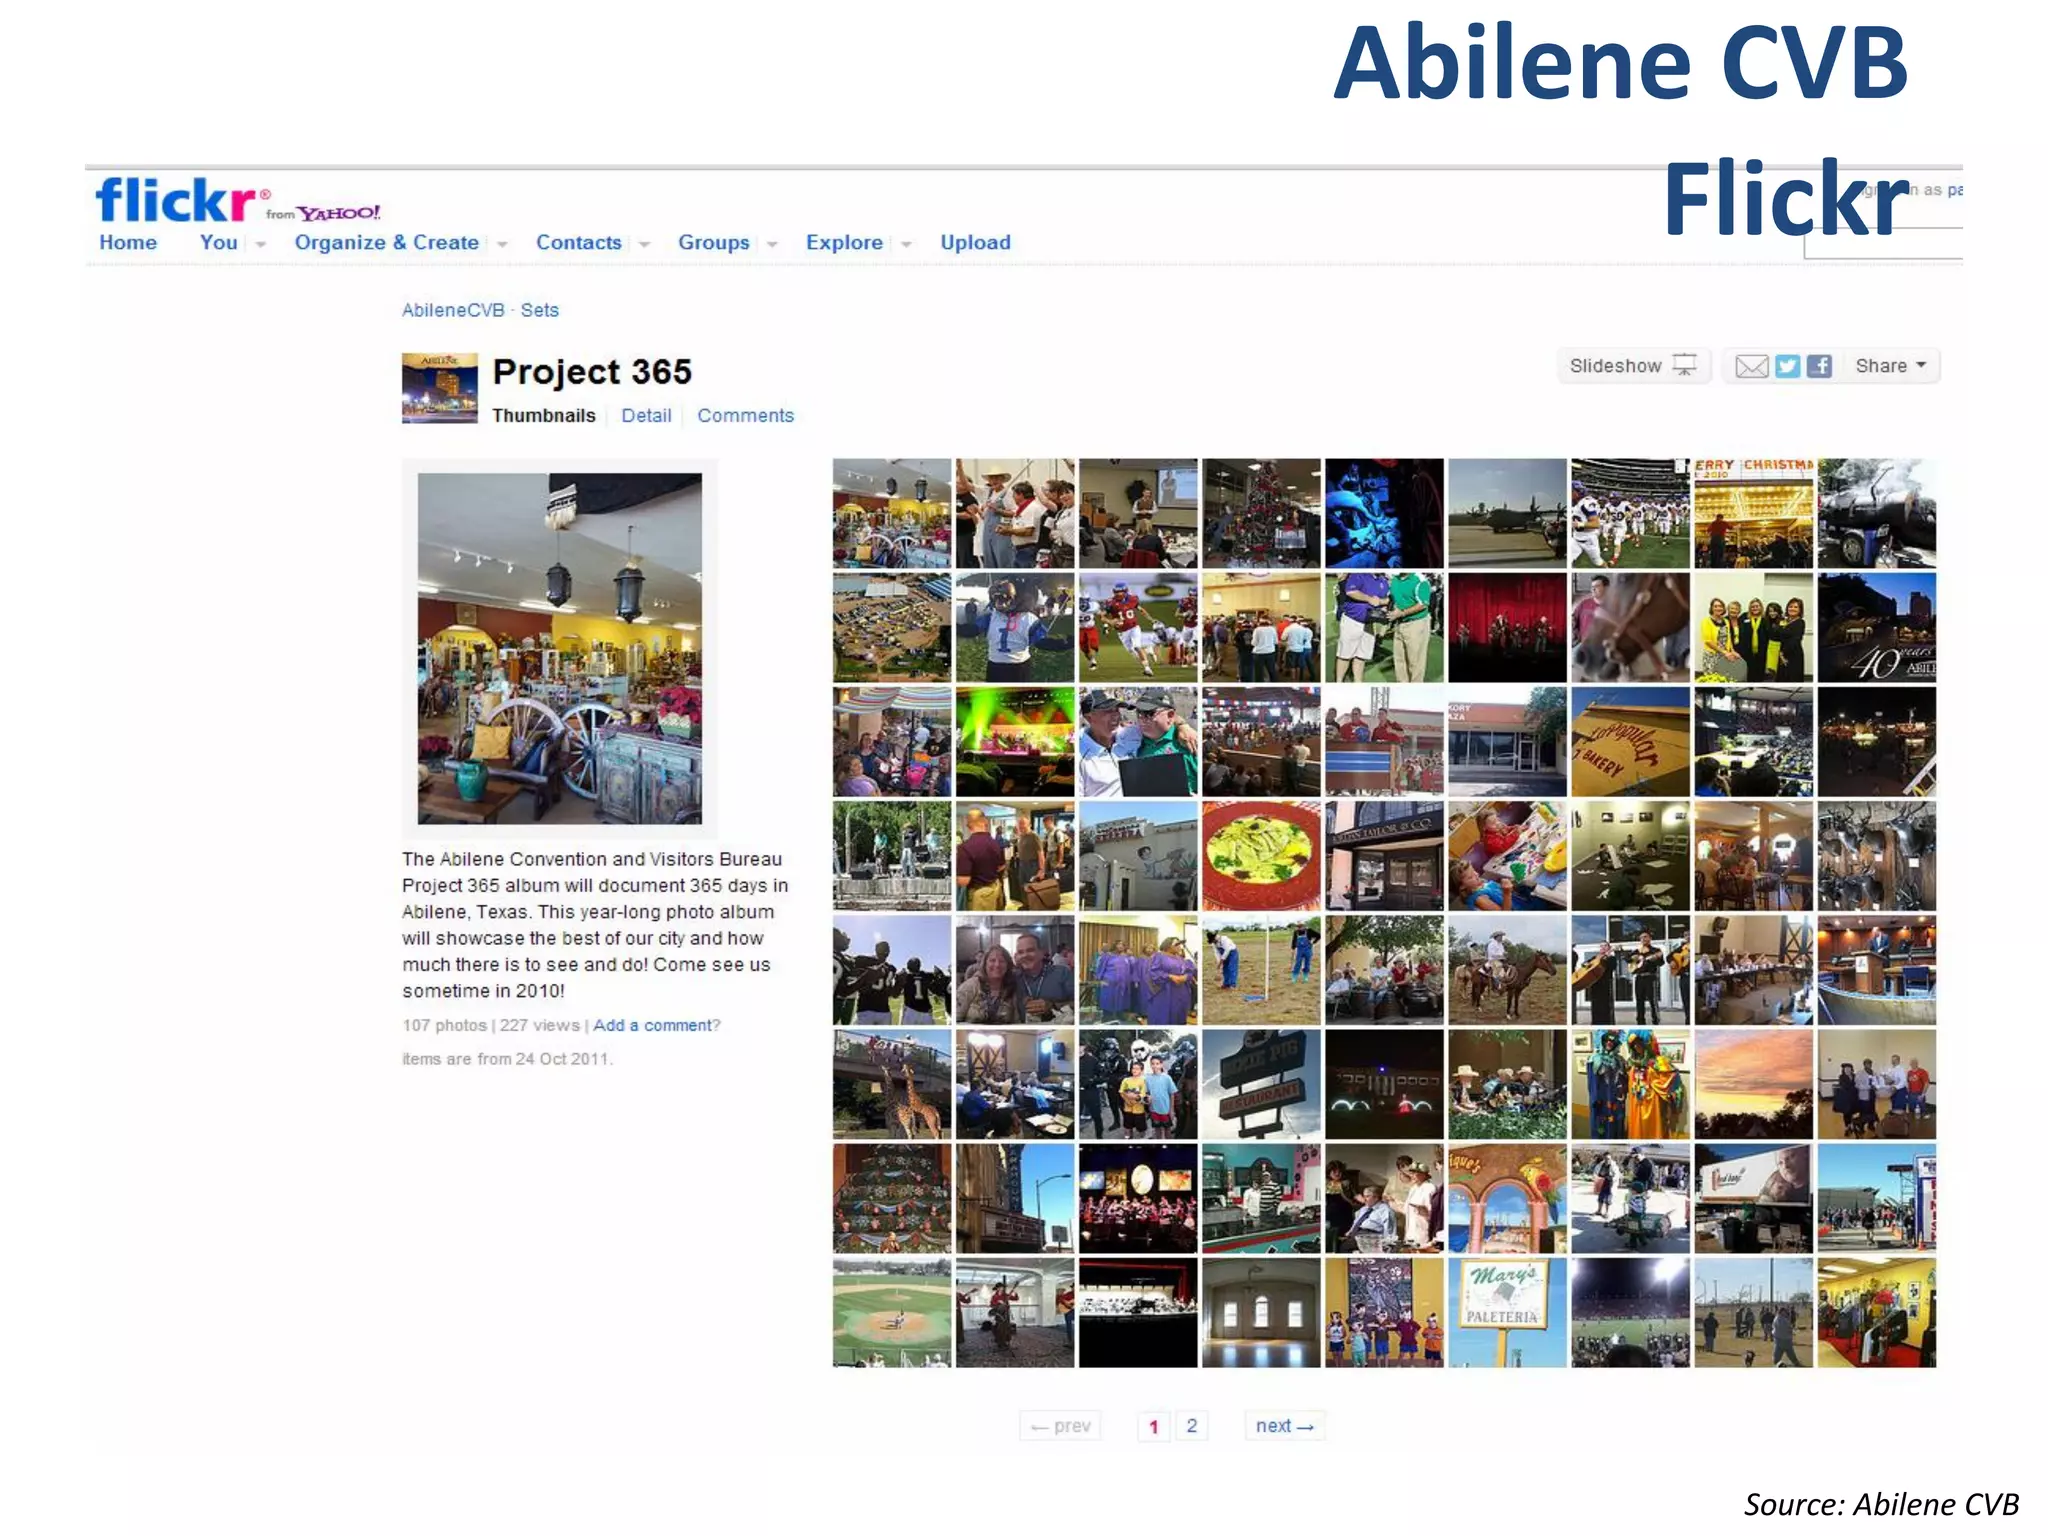Expand the Organize & Create arrow
Viewport: 2048px width, 1536px height.
502,244
